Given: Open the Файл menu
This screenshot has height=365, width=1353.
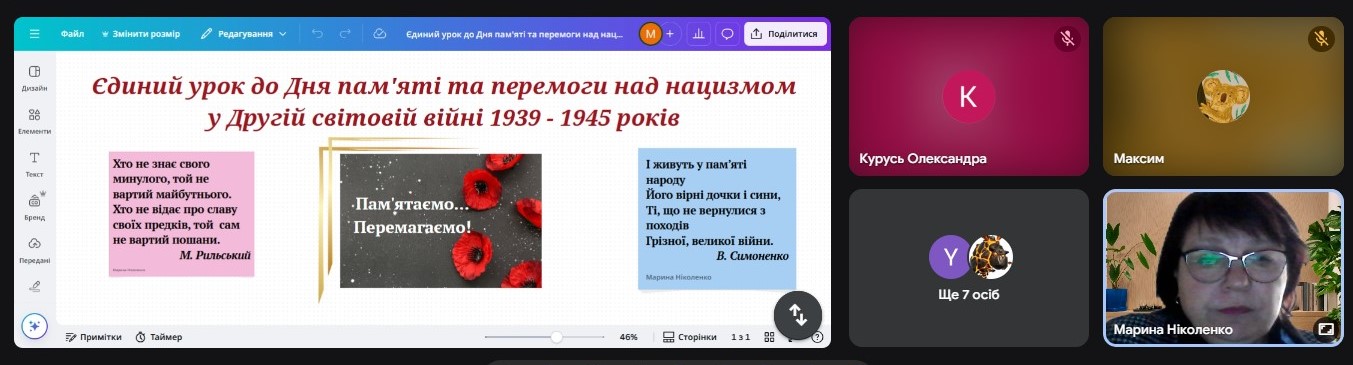Looking at the screenshot, I should [72, 33].
